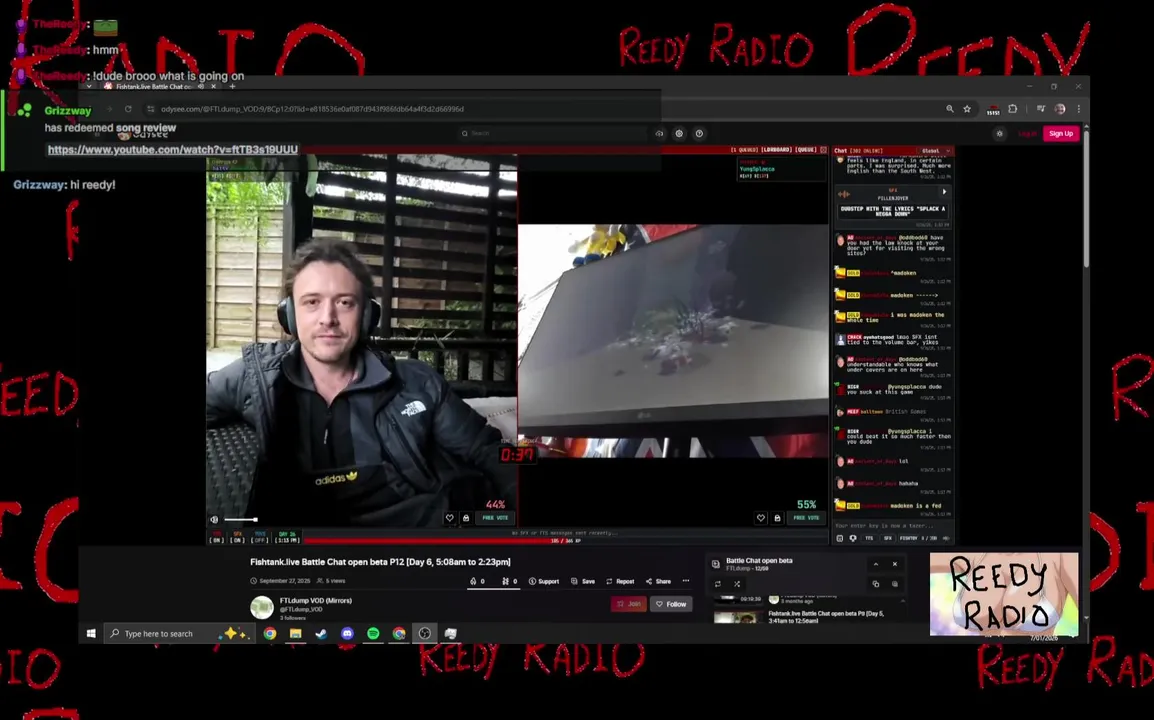Open Discord from the taskbar
1154x720 pixels.
[x=347, y=633]
